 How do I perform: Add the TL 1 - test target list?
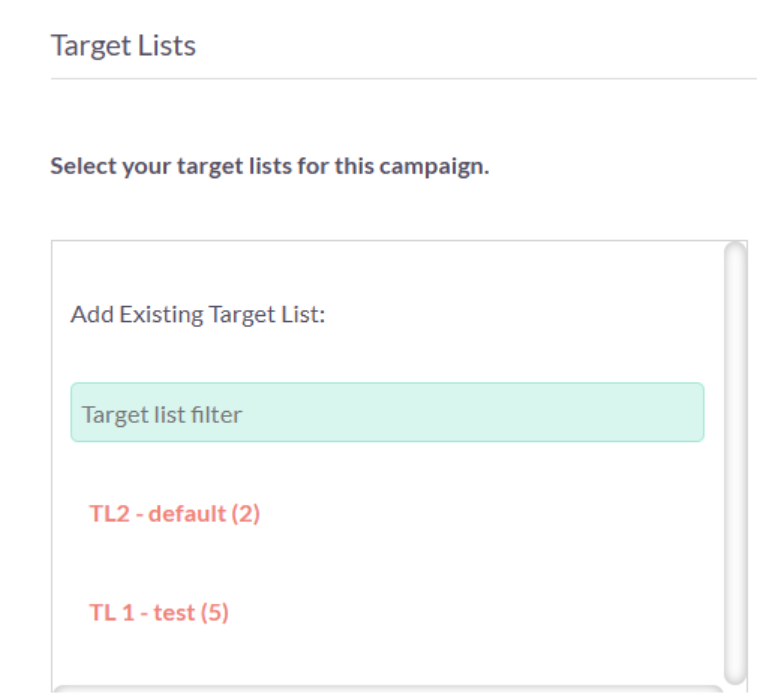pyautogui.click(x=159, y=612)
